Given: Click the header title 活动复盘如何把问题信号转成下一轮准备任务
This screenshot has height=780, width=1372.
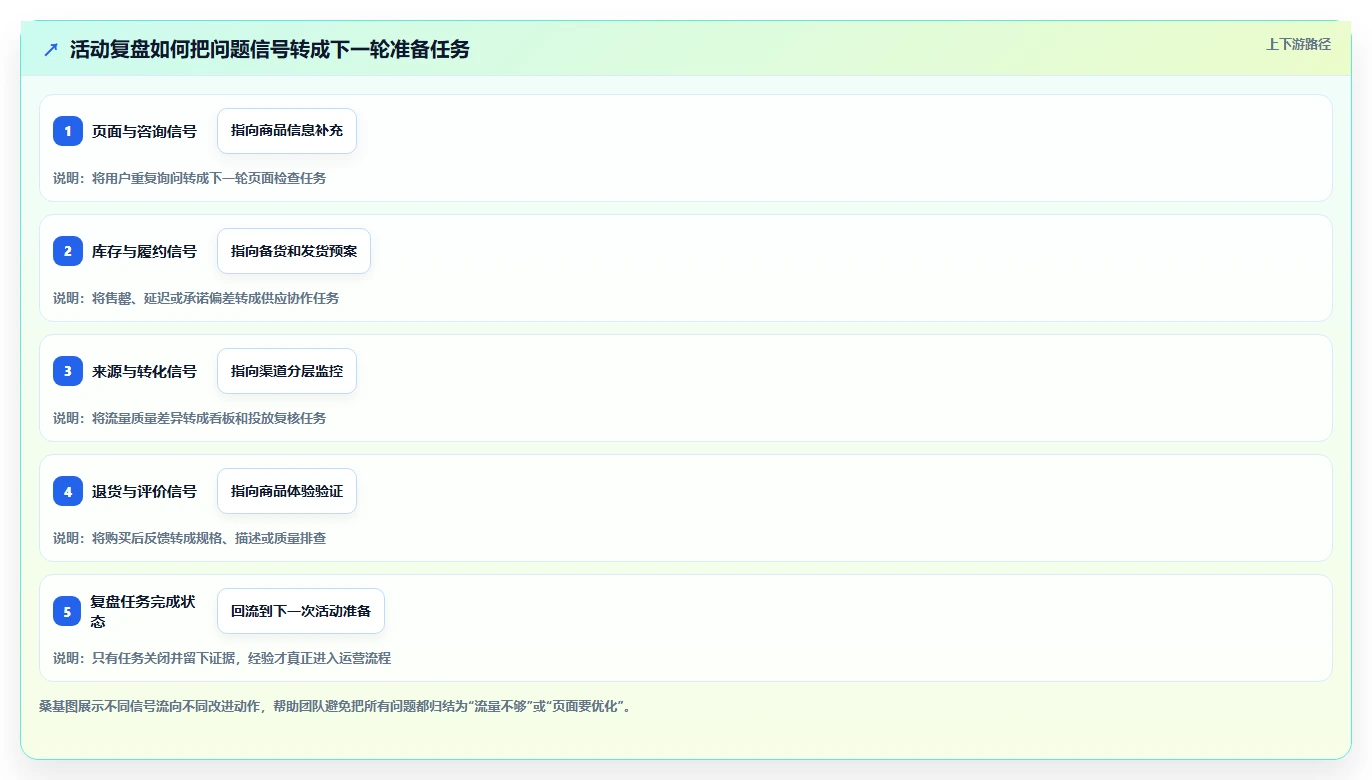Looking at the screenshot, I should 270,49.
